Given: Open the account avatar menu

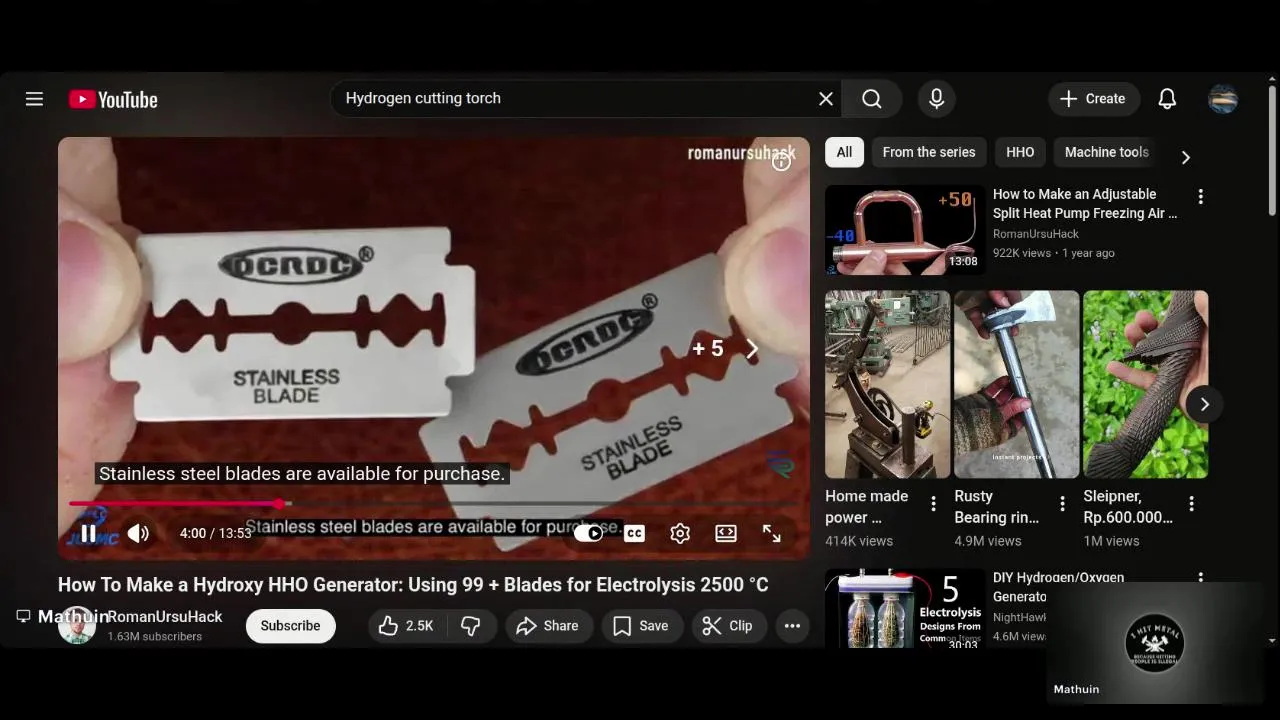Looking at the screenshot, I should [1223, 99].
